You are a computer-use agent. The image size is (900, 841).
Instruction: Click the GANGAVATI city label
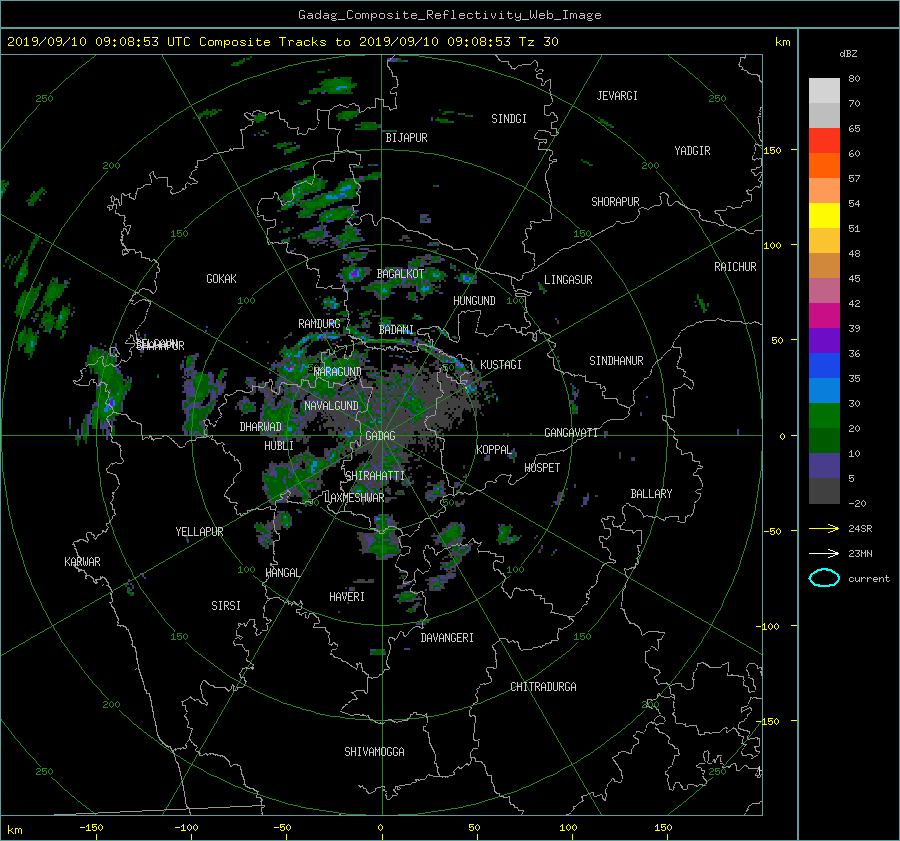coord(571,432)
